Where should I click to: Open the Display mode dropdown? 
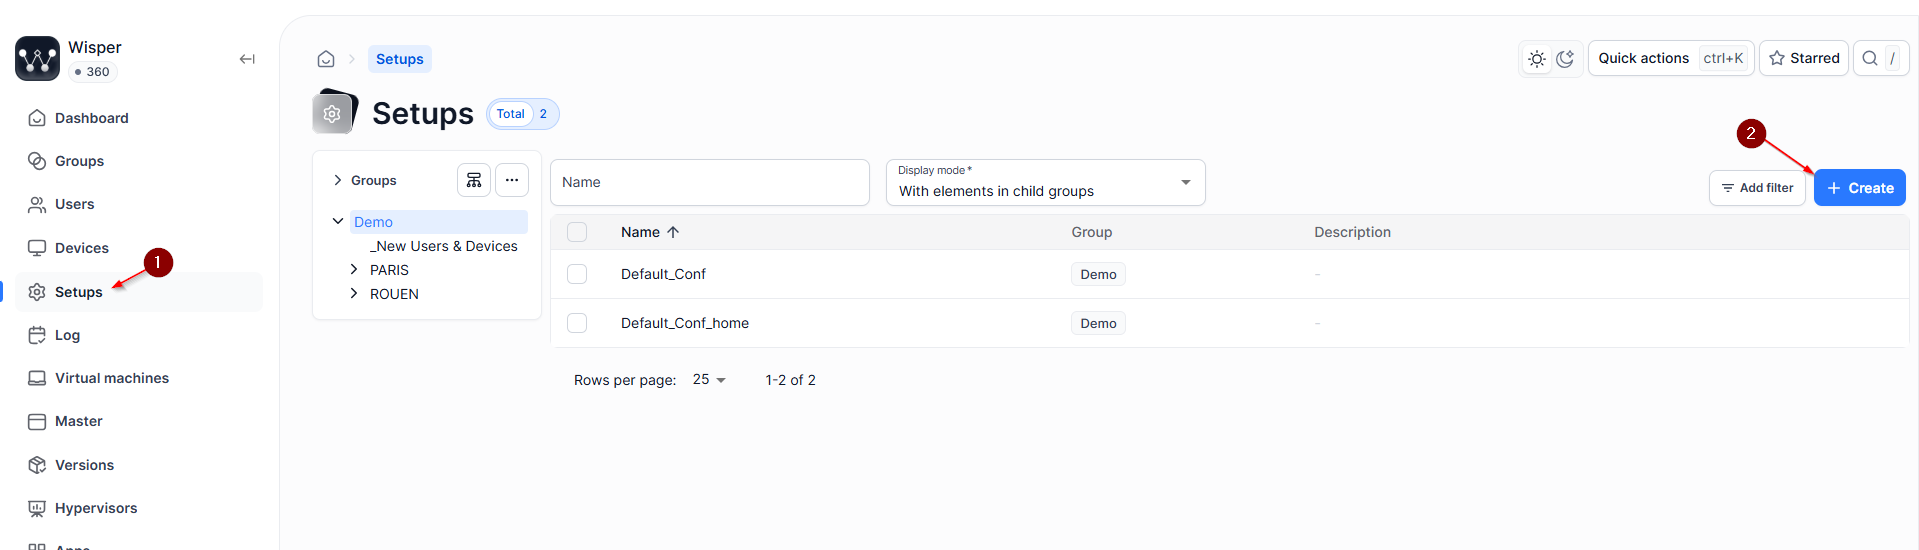pyautogui.click(x=1046, y=182)
